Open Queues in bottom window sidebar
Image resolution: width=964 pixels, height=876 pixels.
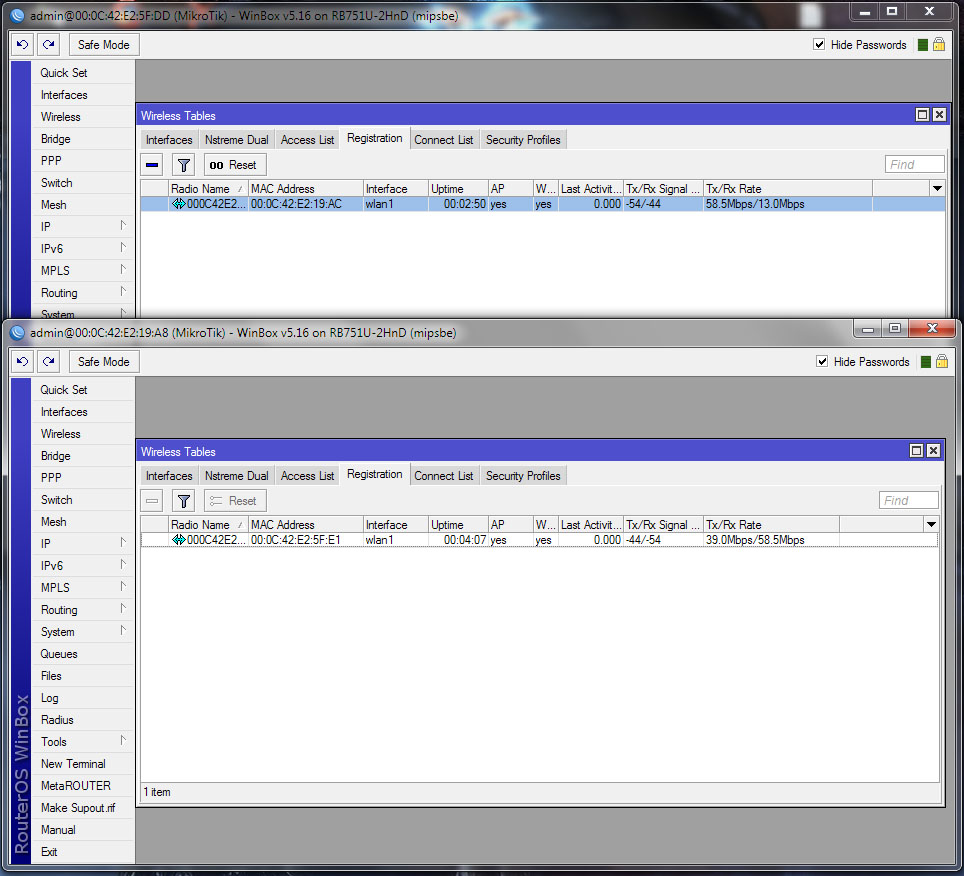click(x=59, y=653)
